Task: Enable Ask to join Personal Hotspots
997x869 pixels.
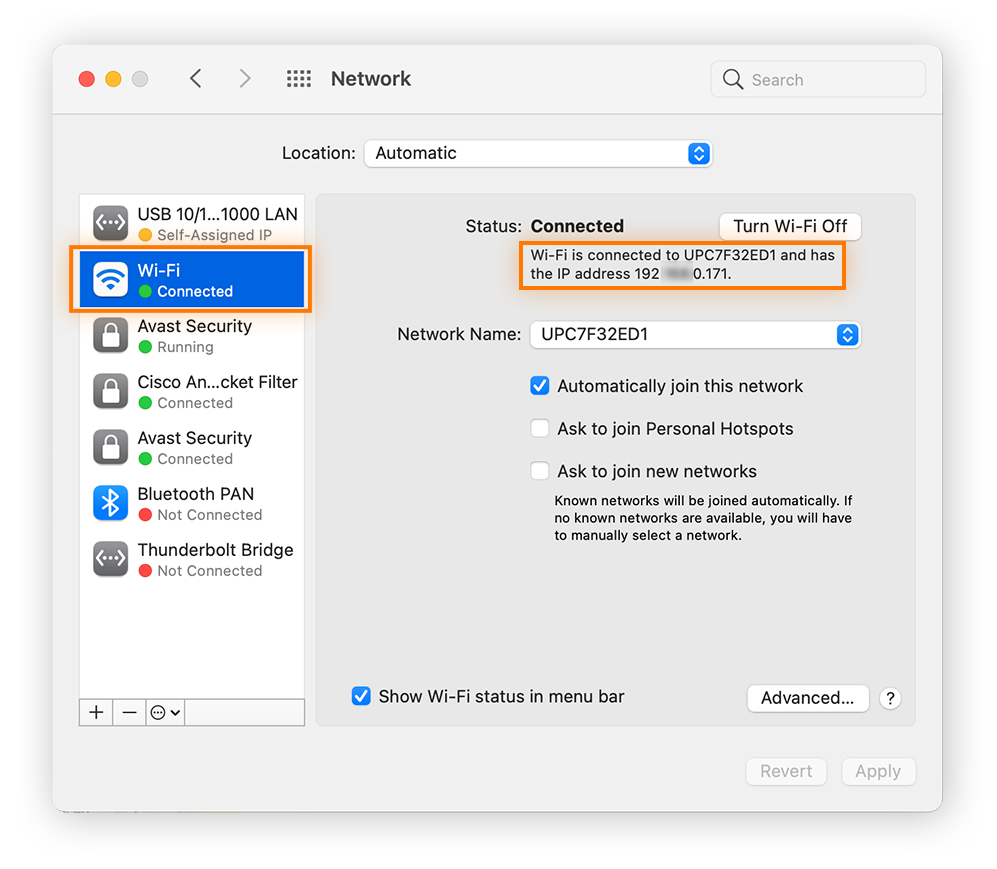Action: point(539,428)
